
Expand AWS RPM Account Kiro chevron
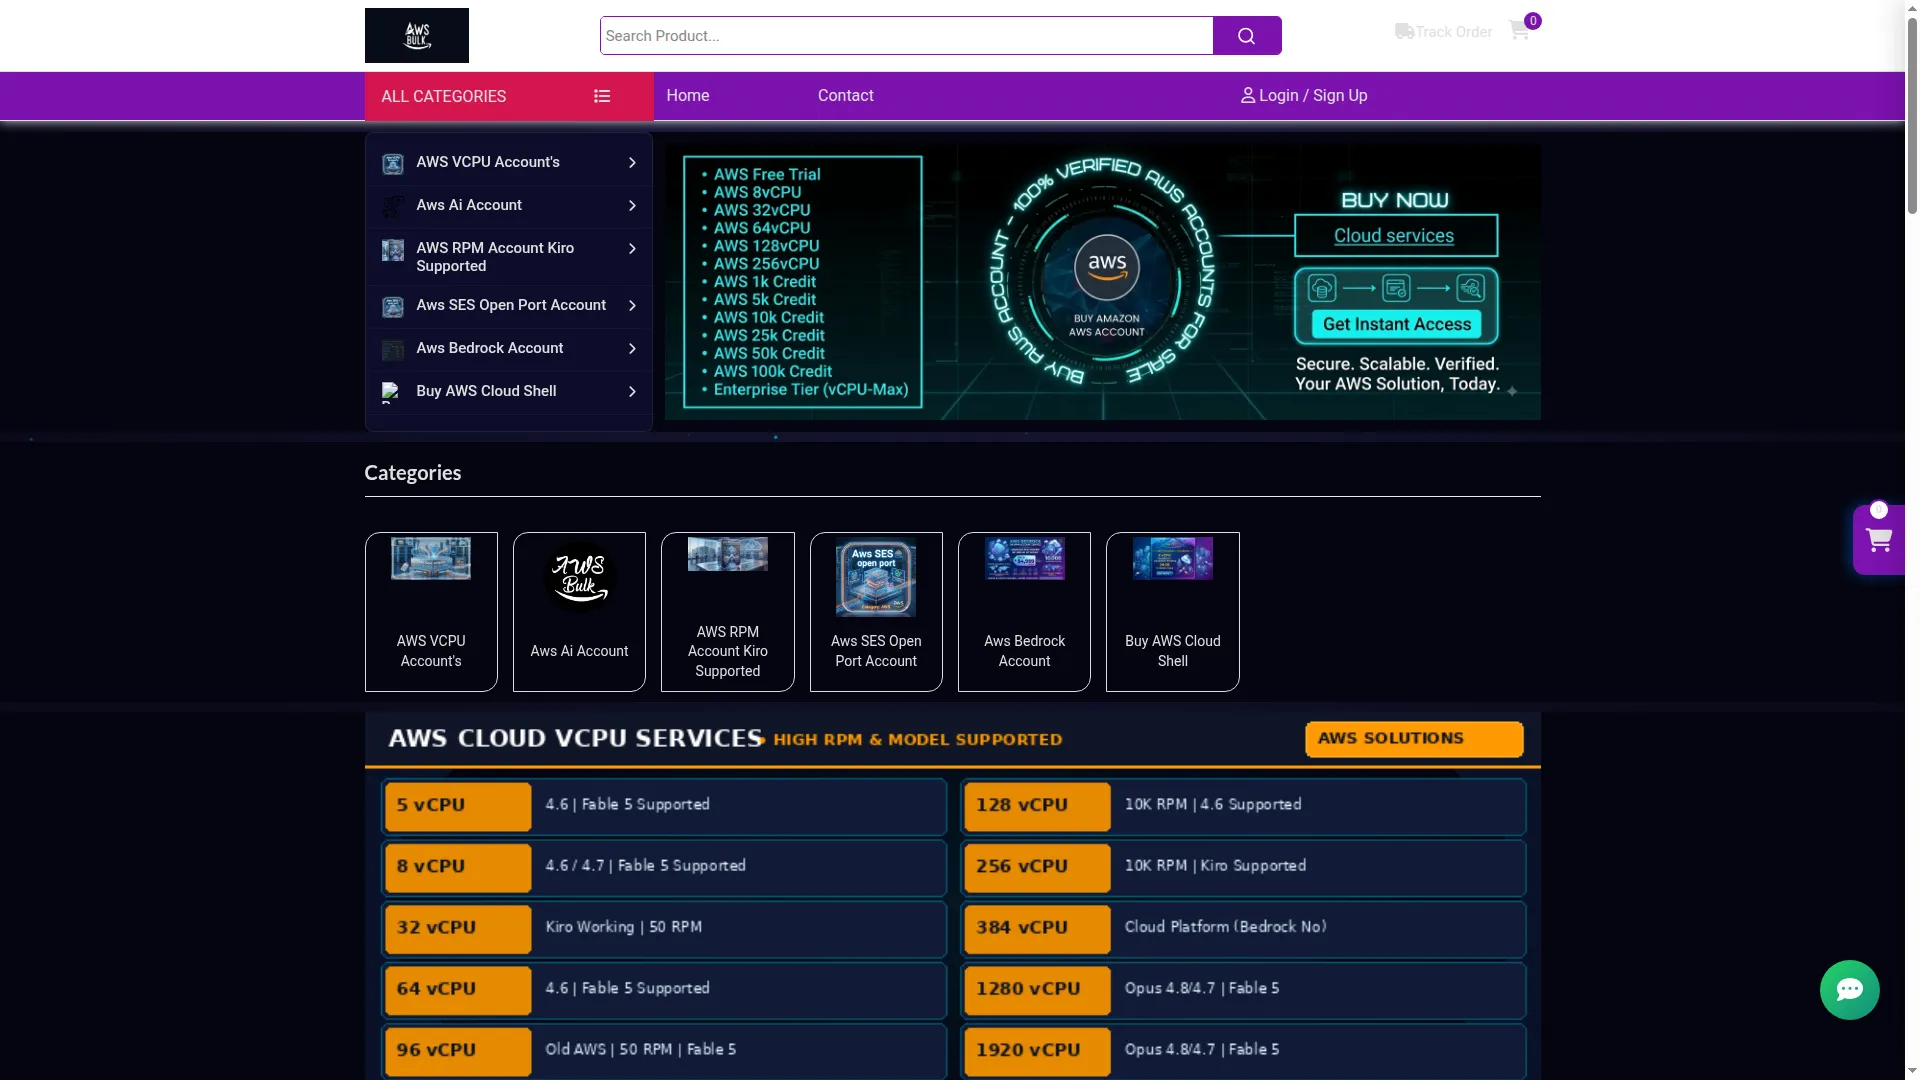632,249
